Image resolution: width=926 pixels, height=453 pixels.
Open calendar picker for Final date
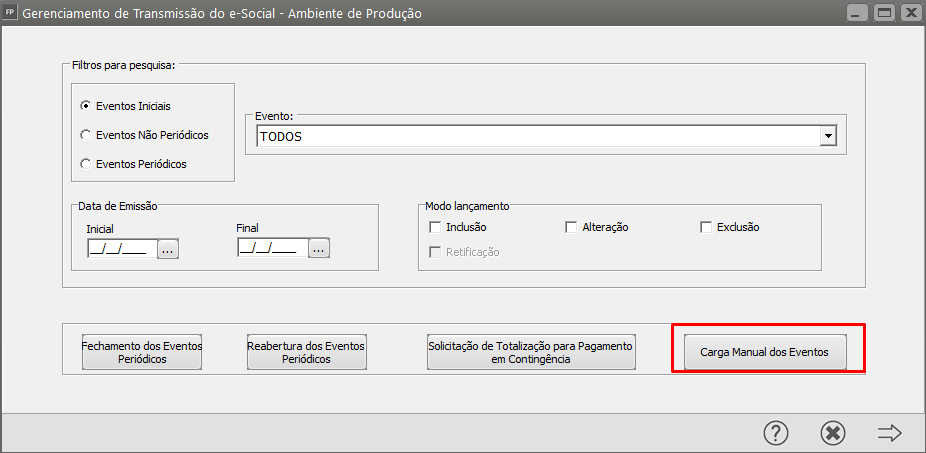pyautogui.click(x=319, y=249)
